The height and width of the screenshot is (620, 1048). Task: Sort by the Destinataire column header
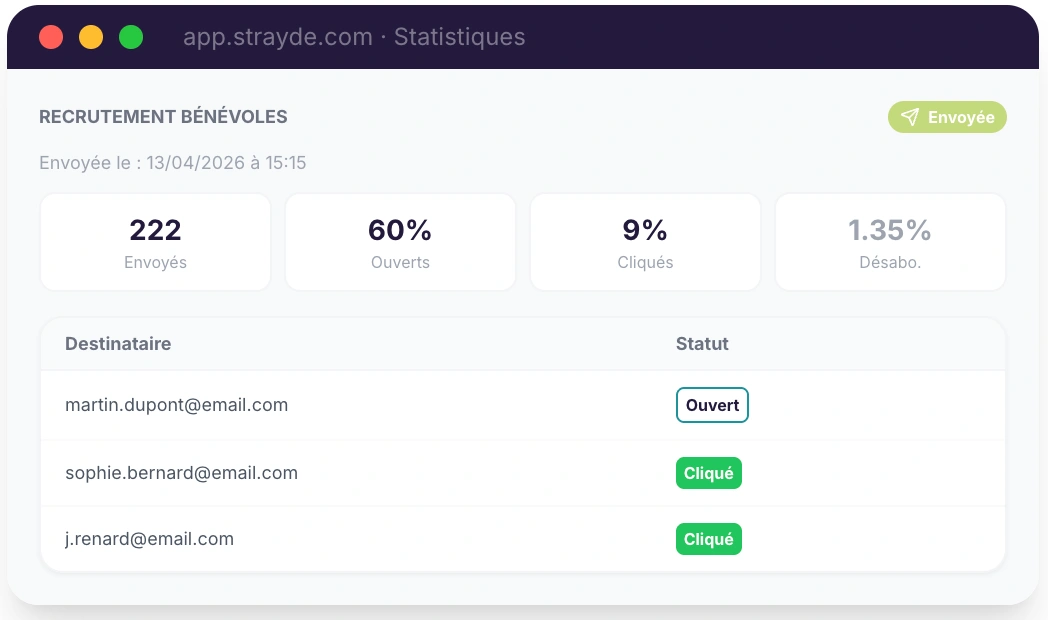tap(117, 344)
